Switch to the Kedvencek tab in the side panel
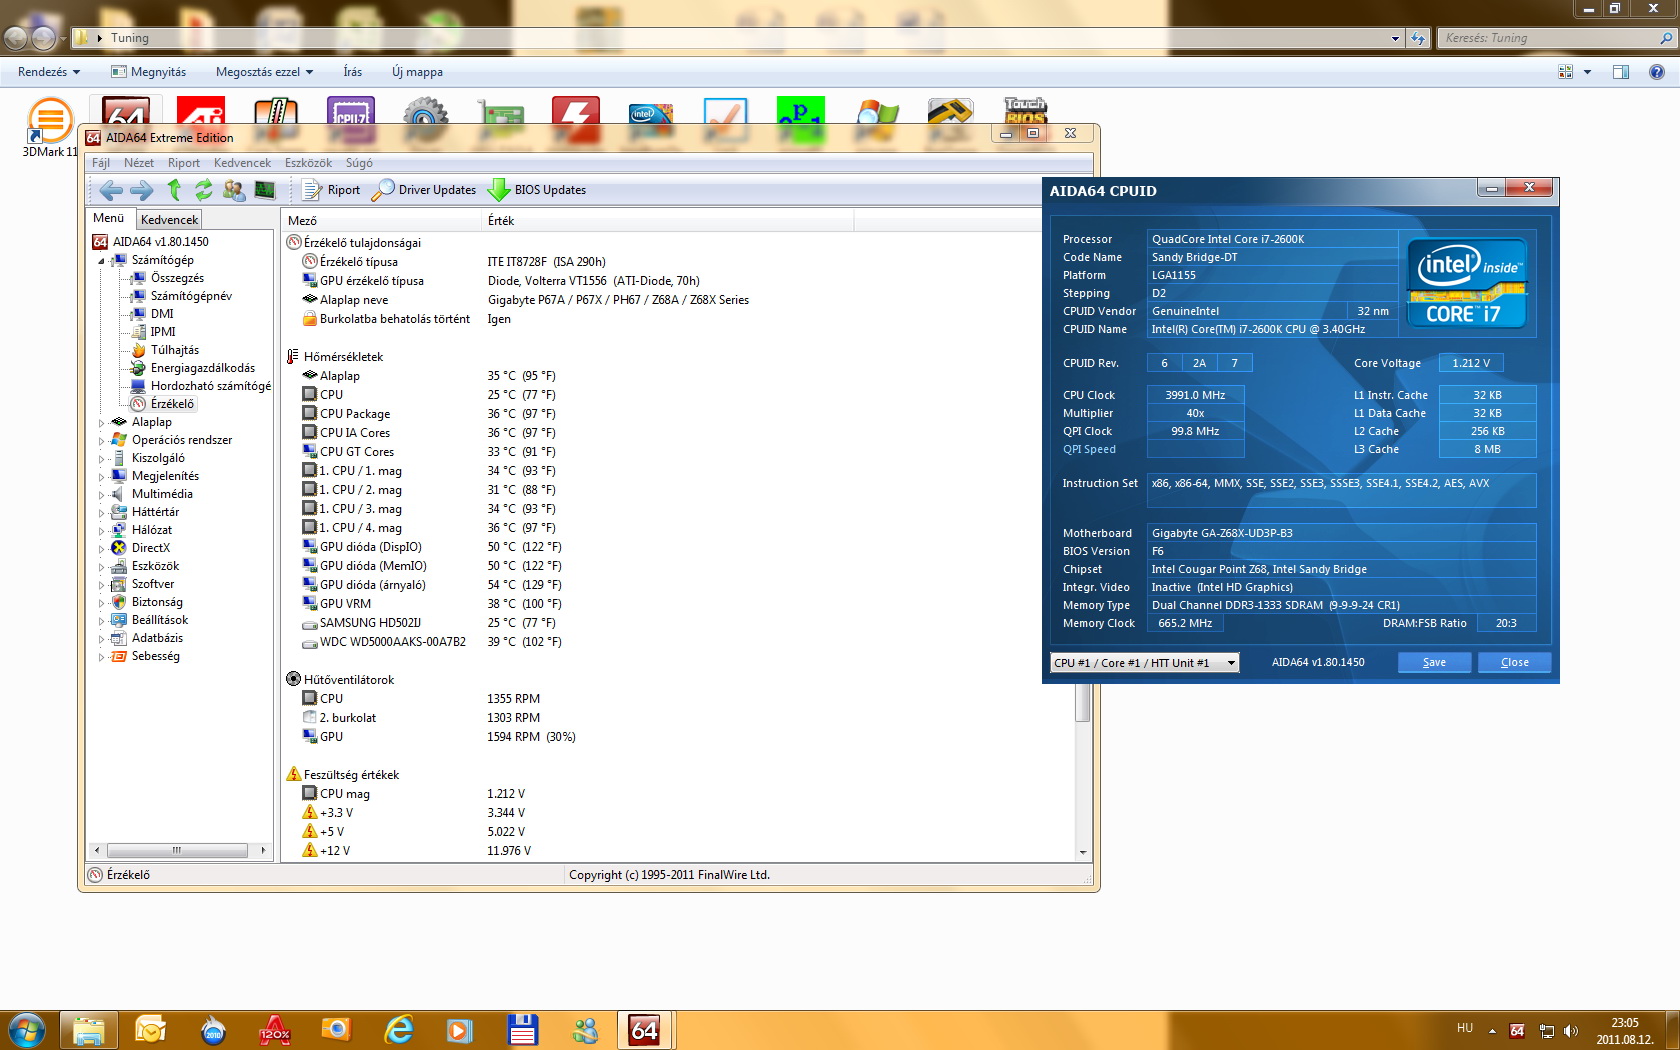 [x=169, y=219]
